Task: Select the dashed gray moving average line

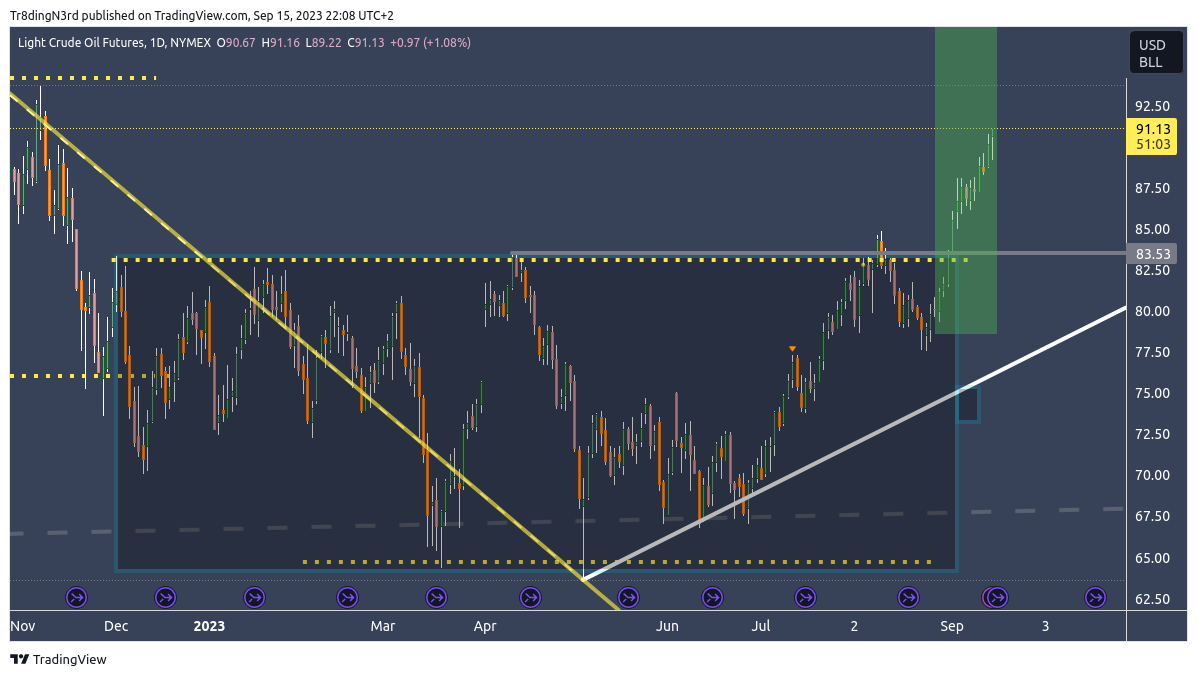Action: pos(565,521)
